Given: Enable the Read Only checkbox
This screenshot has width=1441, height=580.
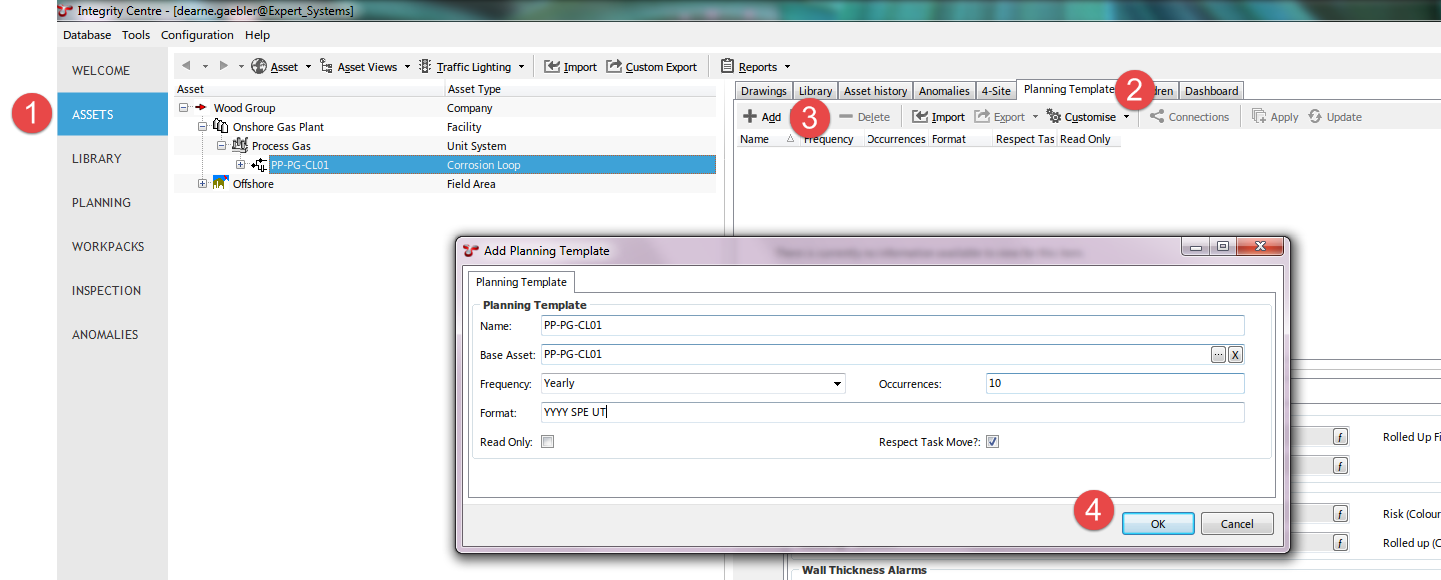Looking at the screenshot, I should click(x=547, y=442).
